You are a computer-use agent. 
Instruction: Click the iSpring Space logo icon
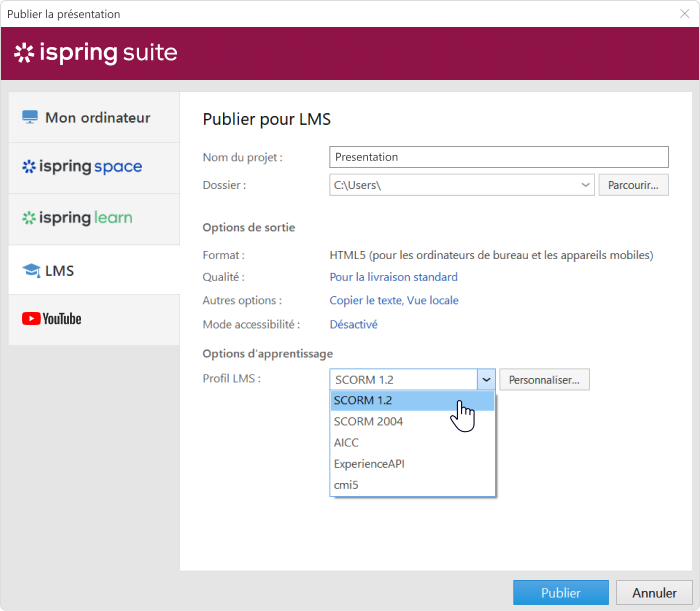click(29, 166)
